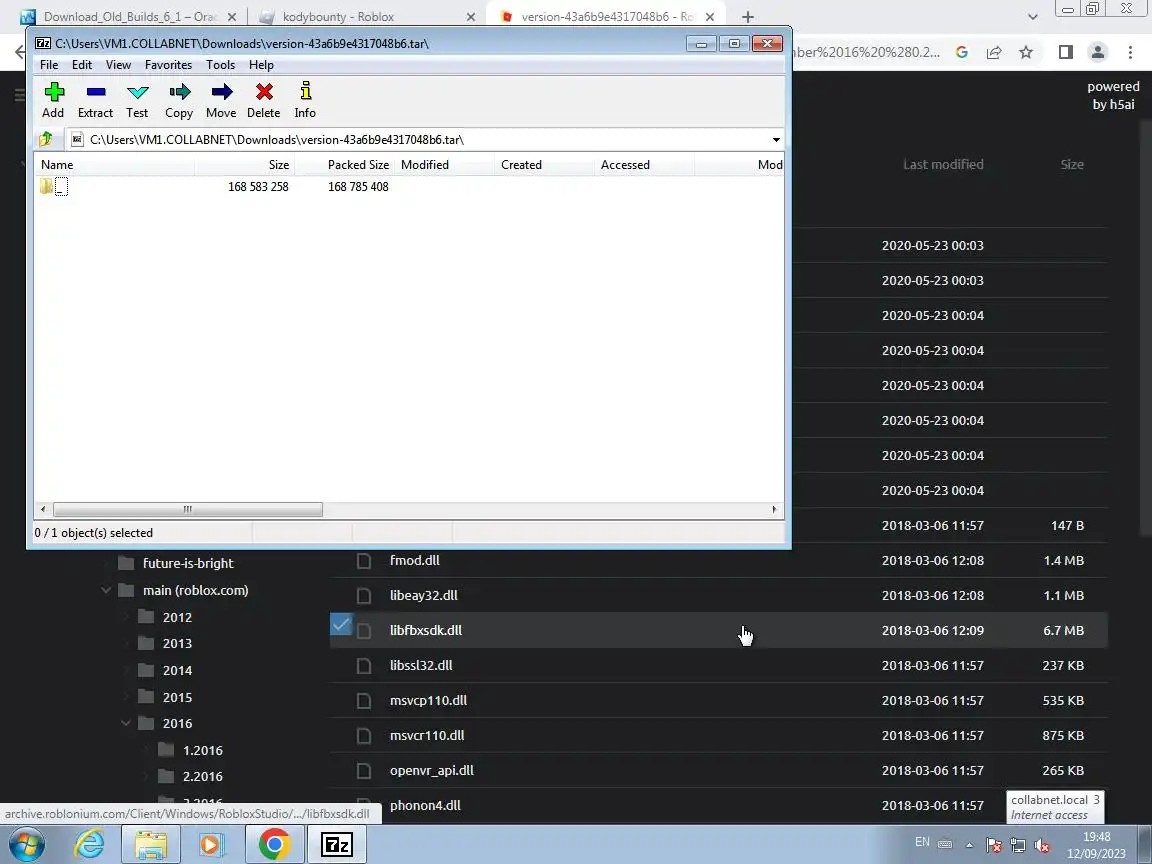The image size is (1152, 864).
Task: Open Windows Explorer from taskbar
Action: coord(151,844)
